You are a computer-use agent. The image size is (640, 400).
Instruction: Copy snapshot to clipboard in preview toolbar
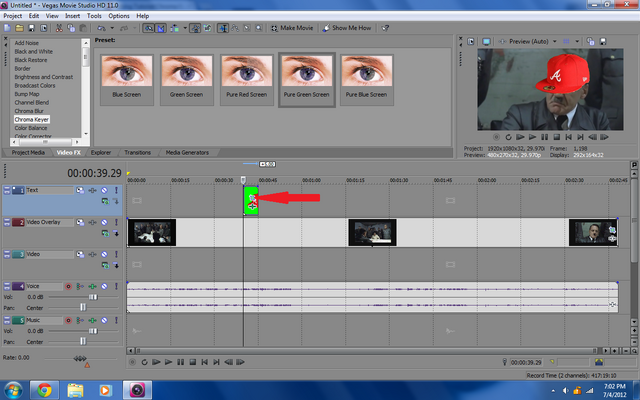[x=590, y=42]
